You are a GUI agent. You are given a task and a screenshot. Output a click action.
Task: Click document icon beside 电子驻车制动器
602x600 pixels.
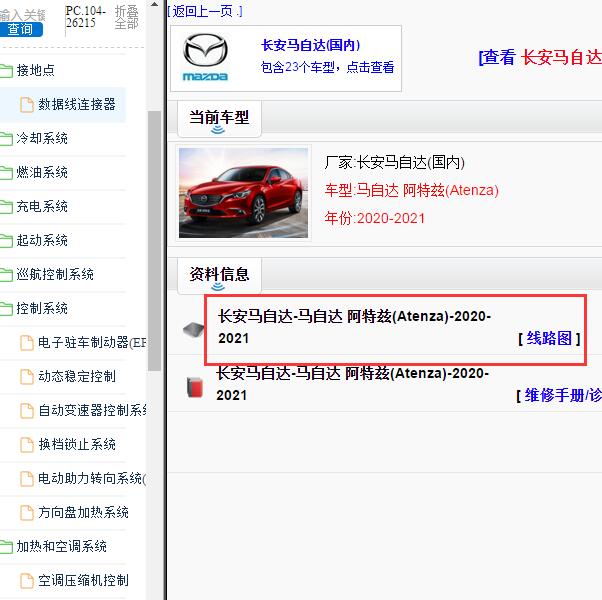27,343
